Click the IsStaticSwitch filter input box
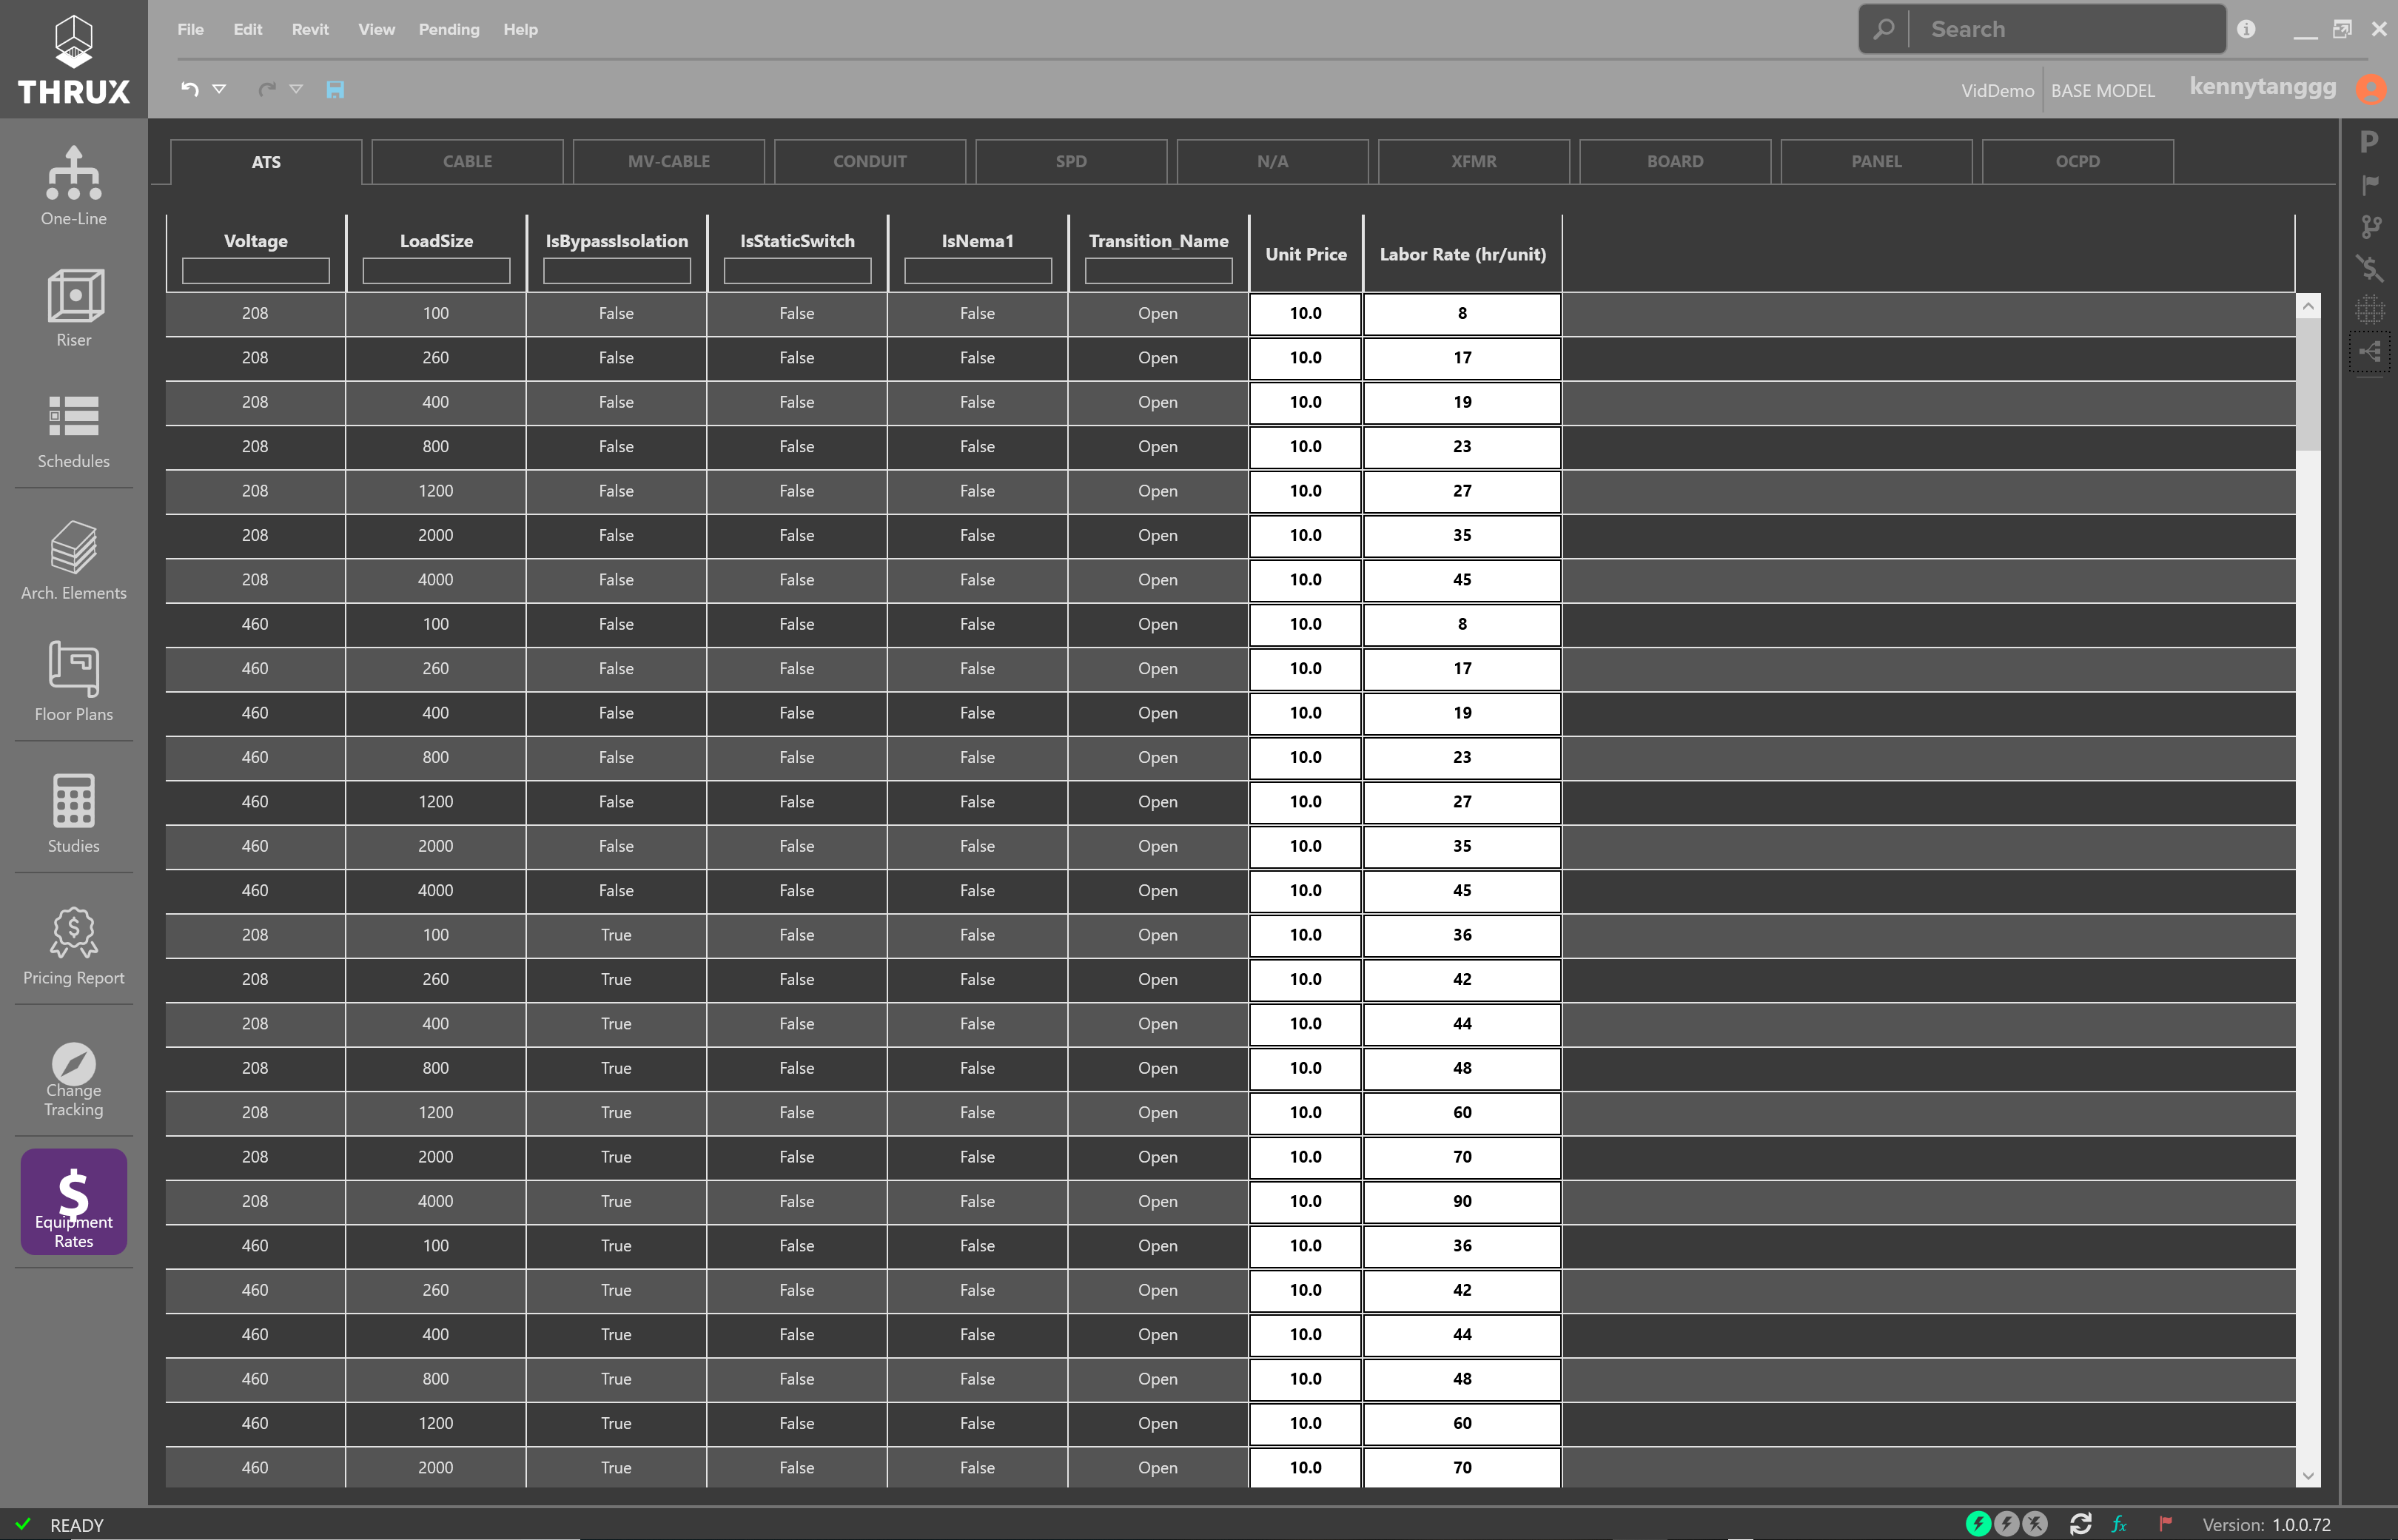The width and height of the screenshot is (2398, 1540). point(797,270)
